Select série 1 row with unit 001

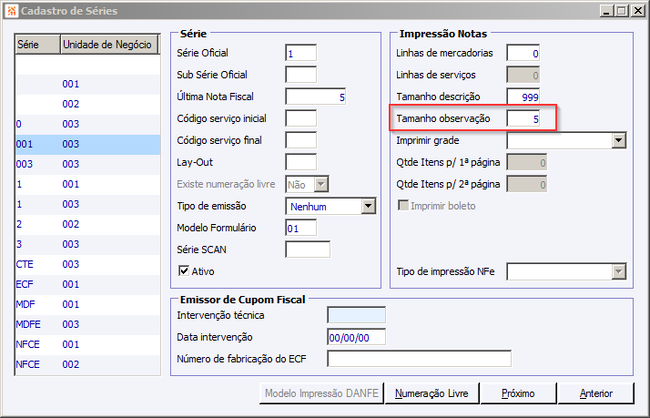pos(87,184)
